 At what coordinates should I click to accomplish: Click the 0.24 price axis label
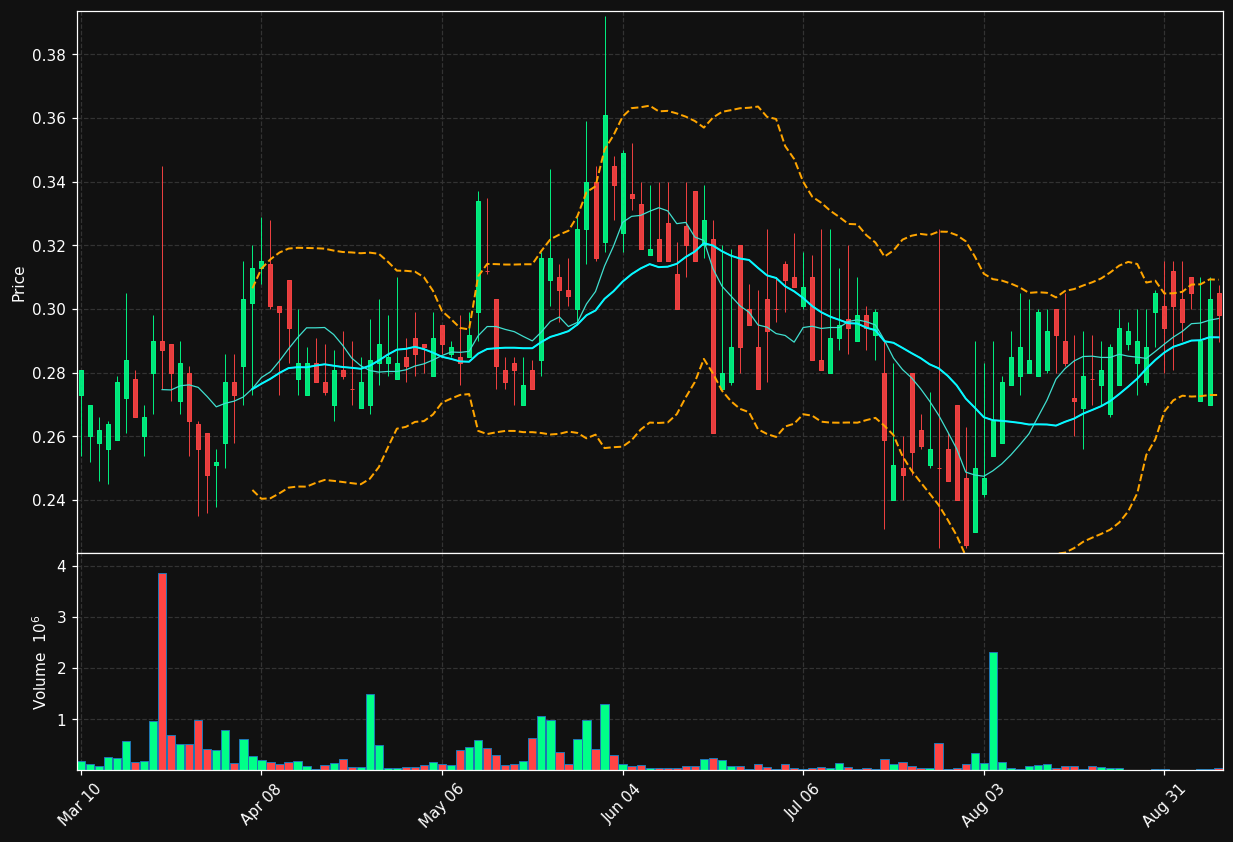pyautogui.click(x=50, y=501)
